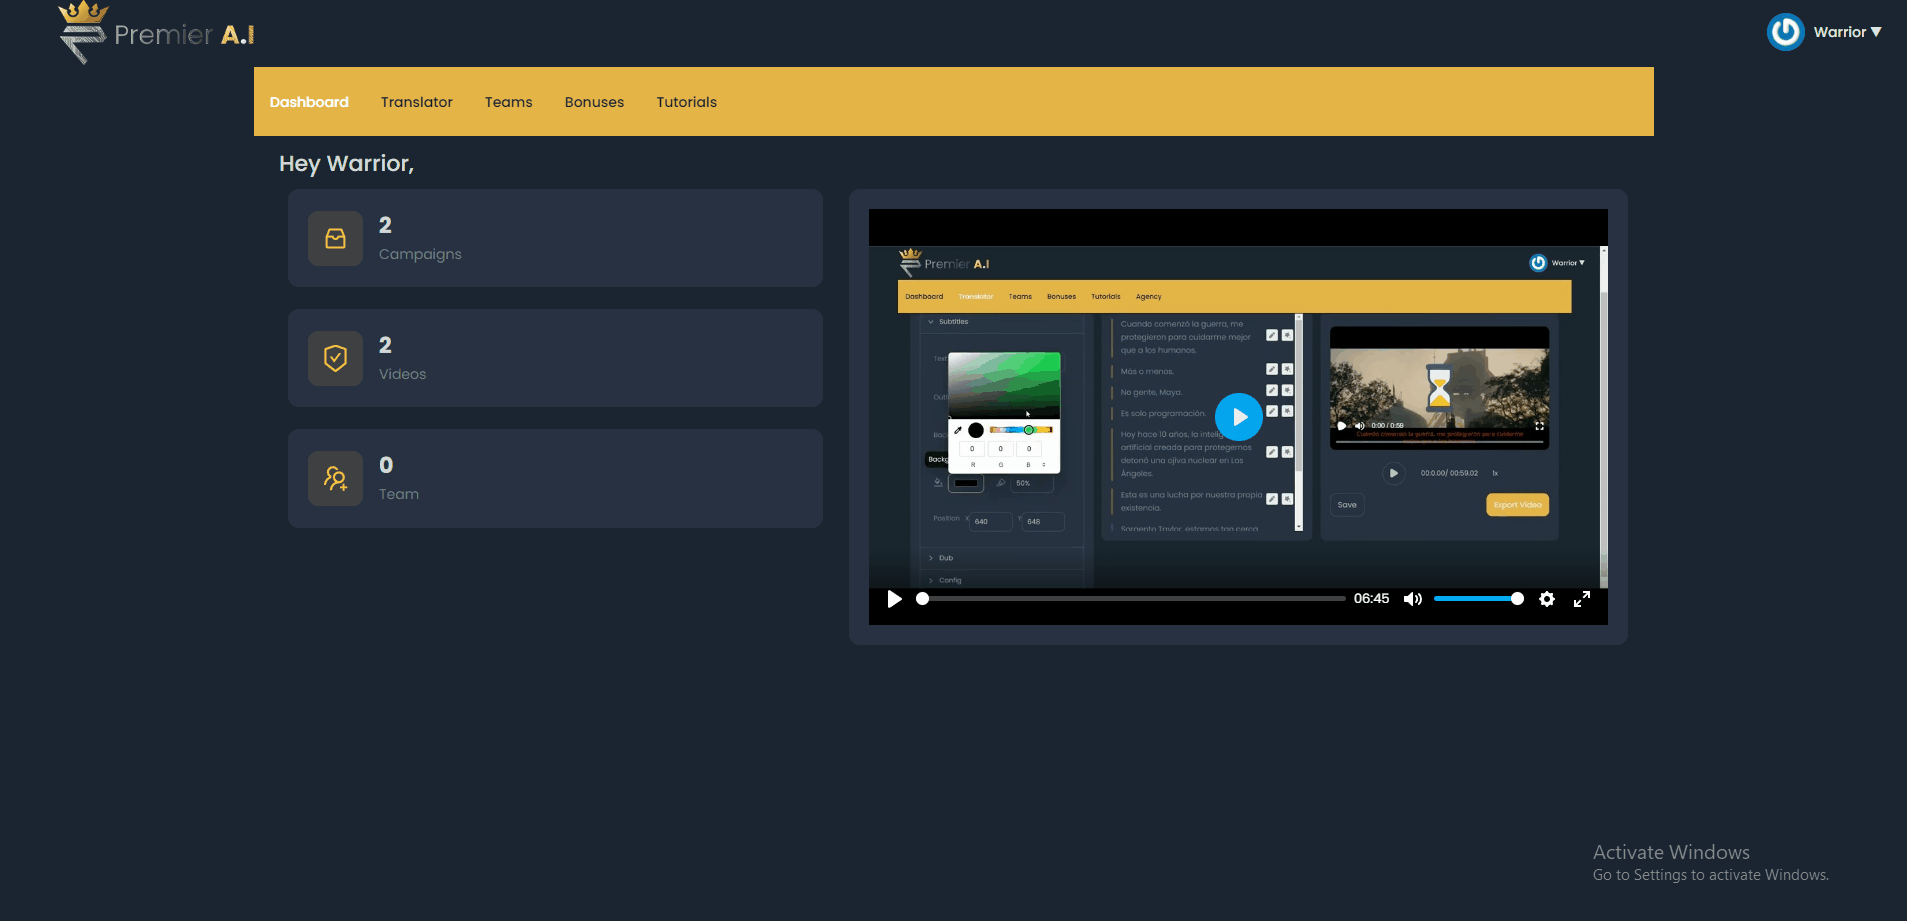The image size is (1907, 921).
Task: Switch to the Teams tab
Action: click(508, 102)
